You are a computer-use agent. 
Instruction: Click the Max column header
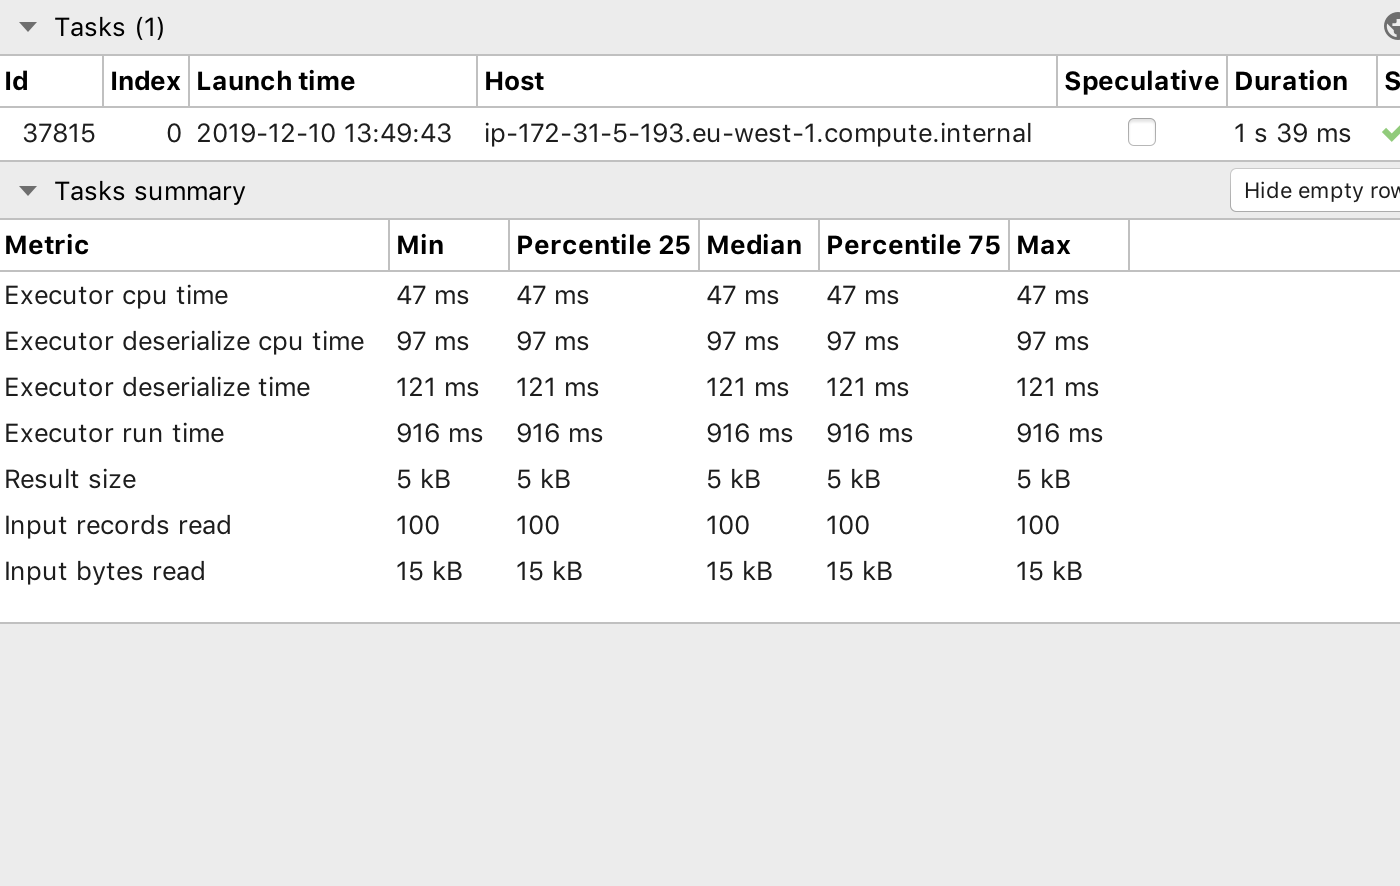(x=1069, y=245)
